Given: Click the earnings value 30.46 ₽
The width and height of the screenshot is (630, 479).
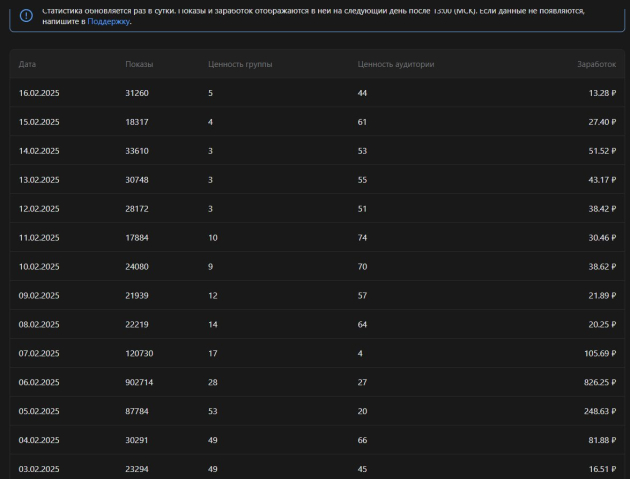Looking at the screenshot, I should (x=602, y=238).
